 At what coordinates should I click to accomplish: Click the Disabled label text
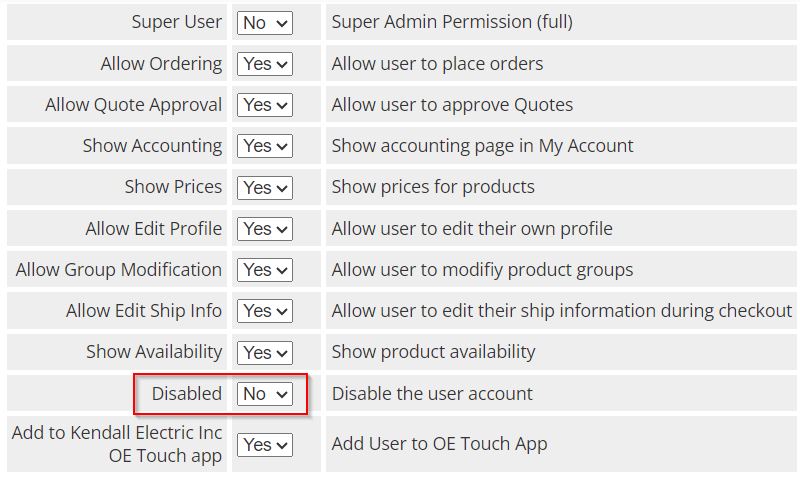pyautogui.click(x=187, y=394)
